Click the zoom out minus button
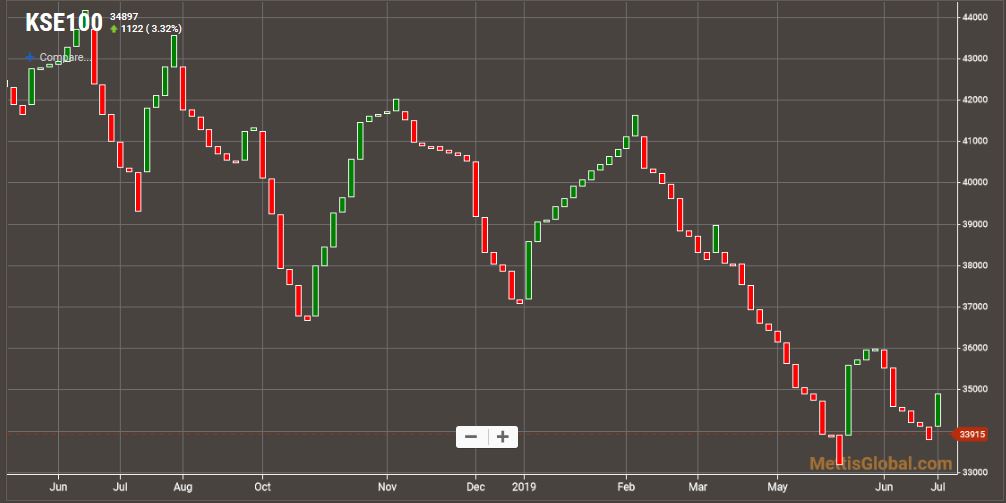The width and height of the screenshot is (1006, 503). click(472, 437)
